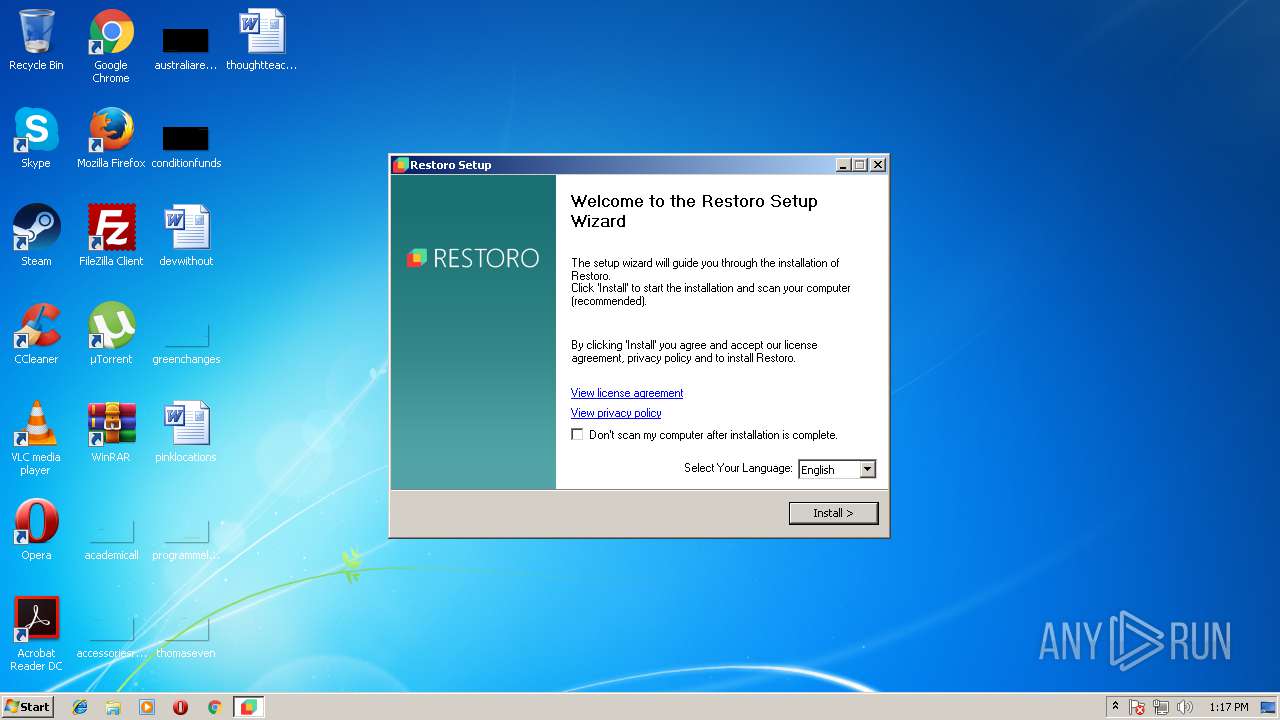The width and height of the screenshot is (1280, 720).
Task: Launch the µTorrent desktop shortcut
Action: pos(111,334)
